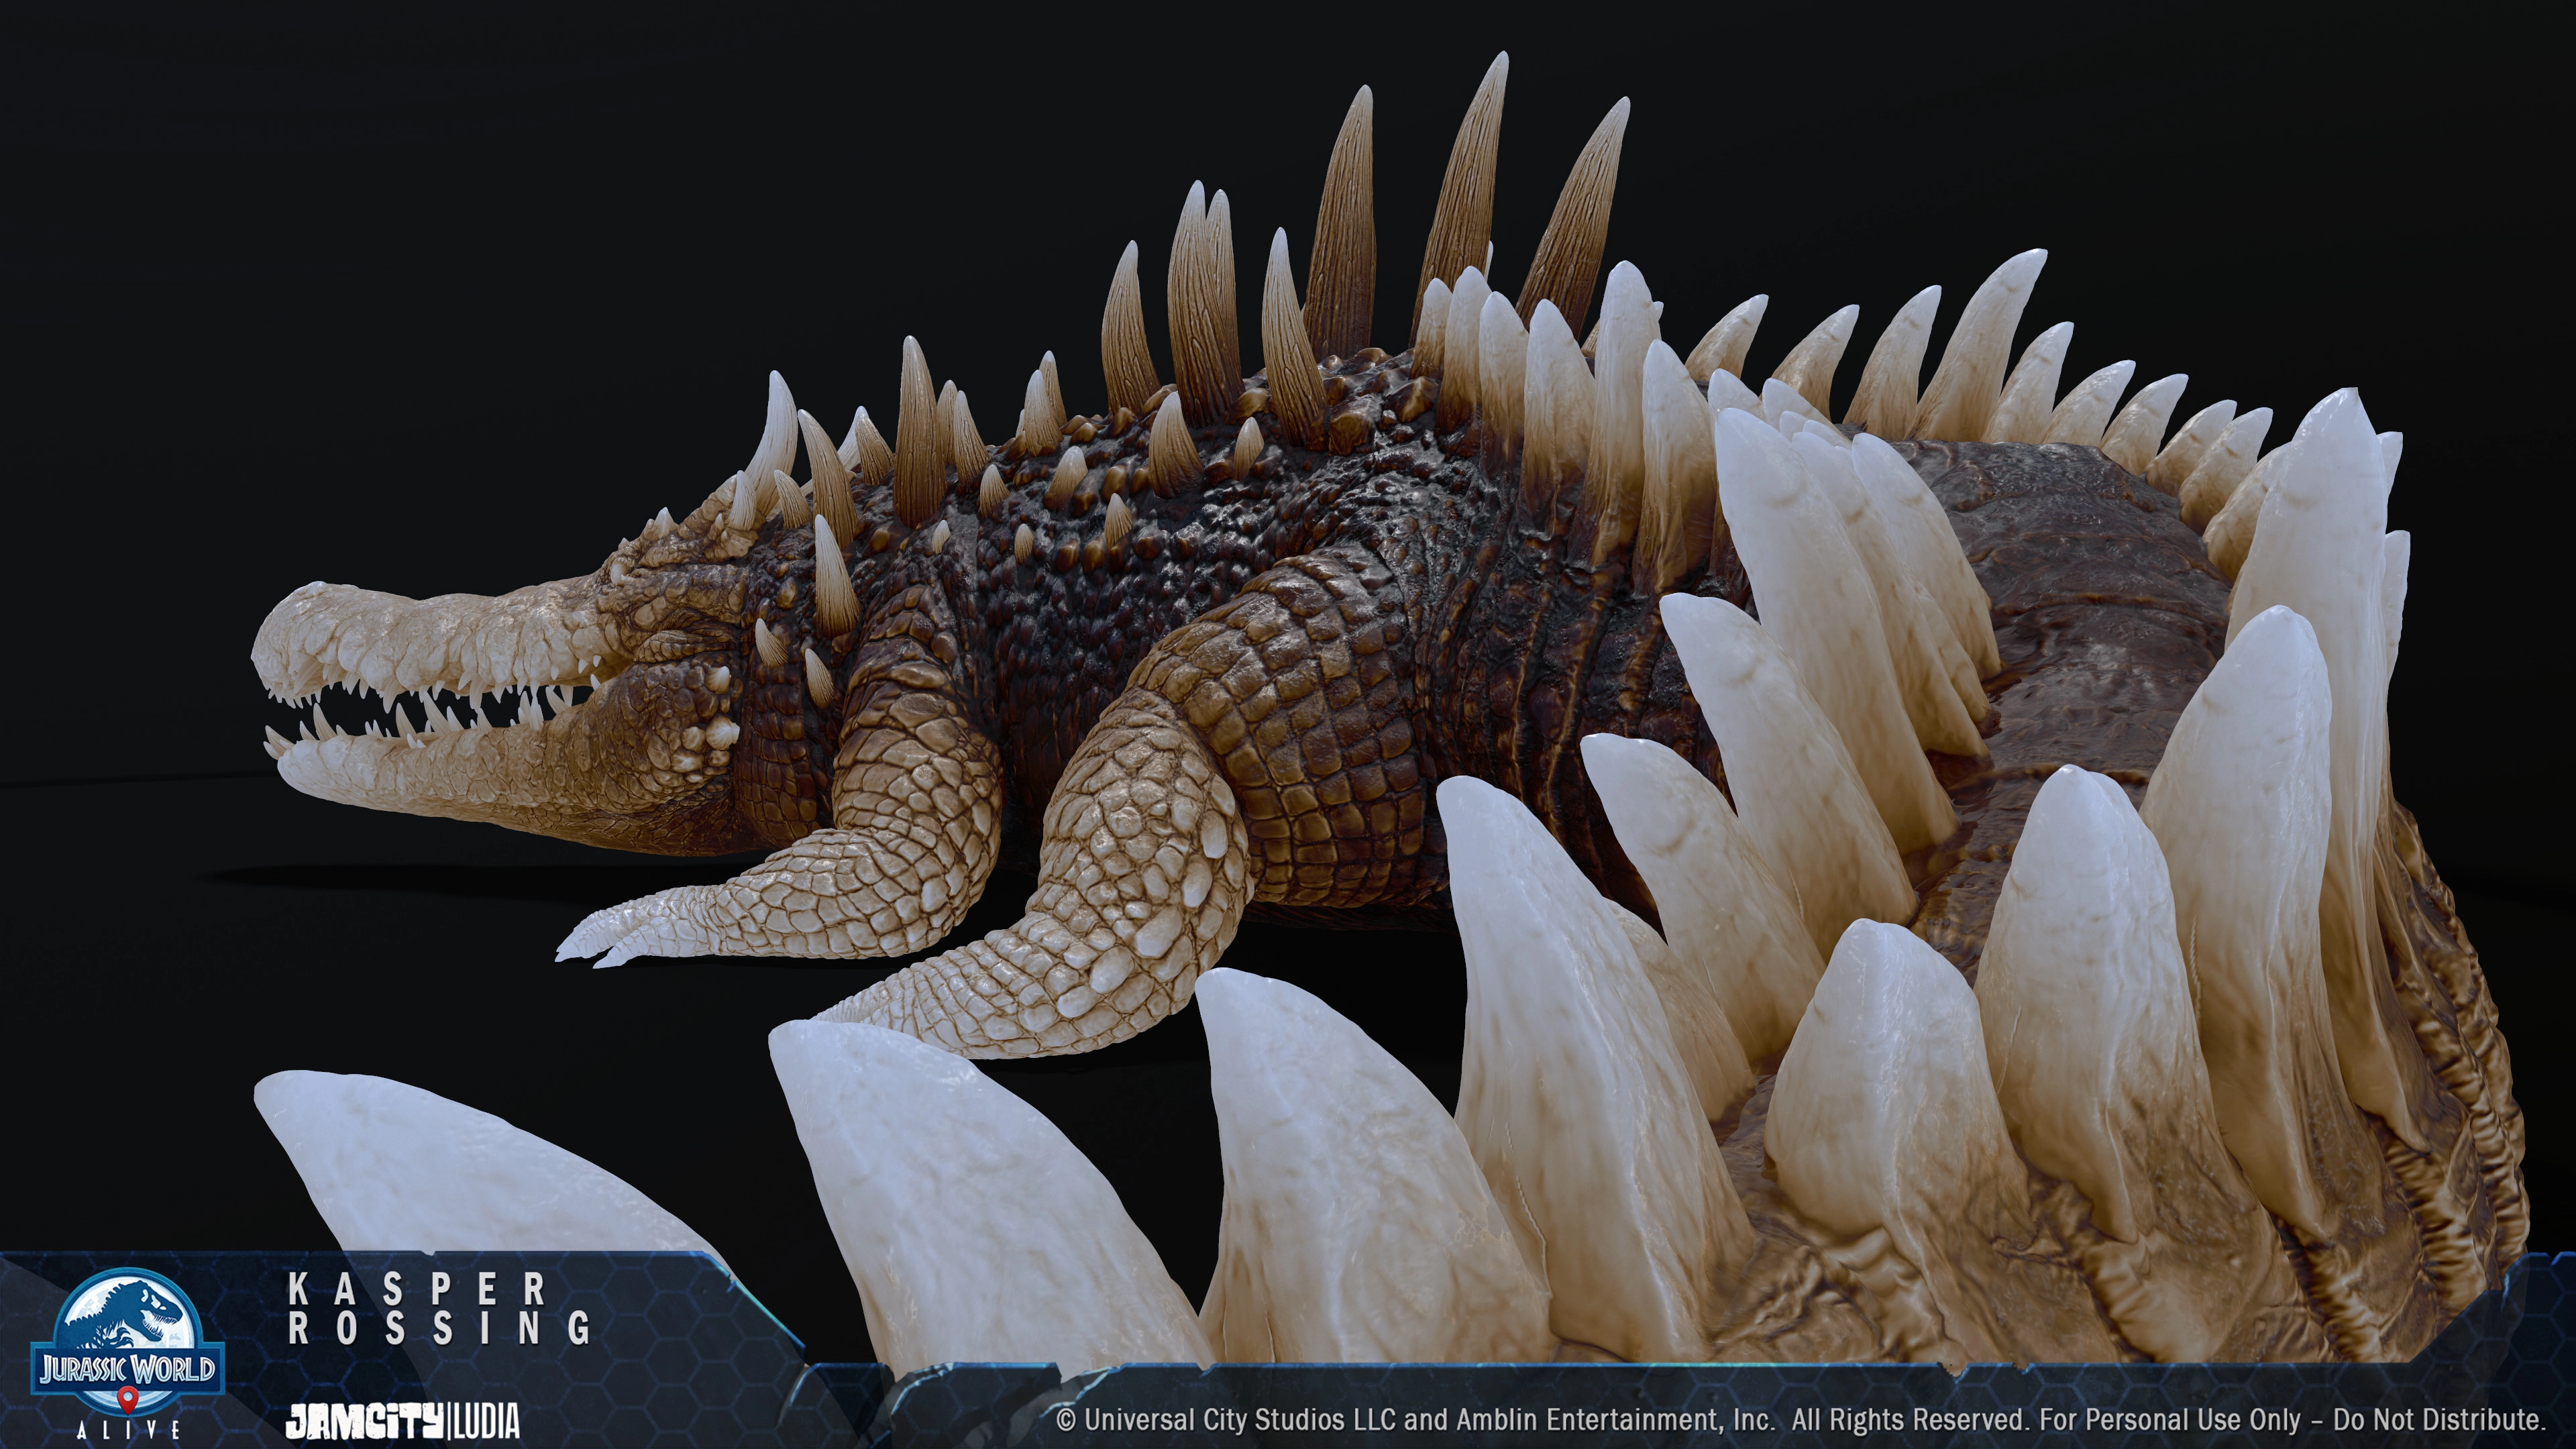Click the KASPER name text

[x=417, y=1289]
